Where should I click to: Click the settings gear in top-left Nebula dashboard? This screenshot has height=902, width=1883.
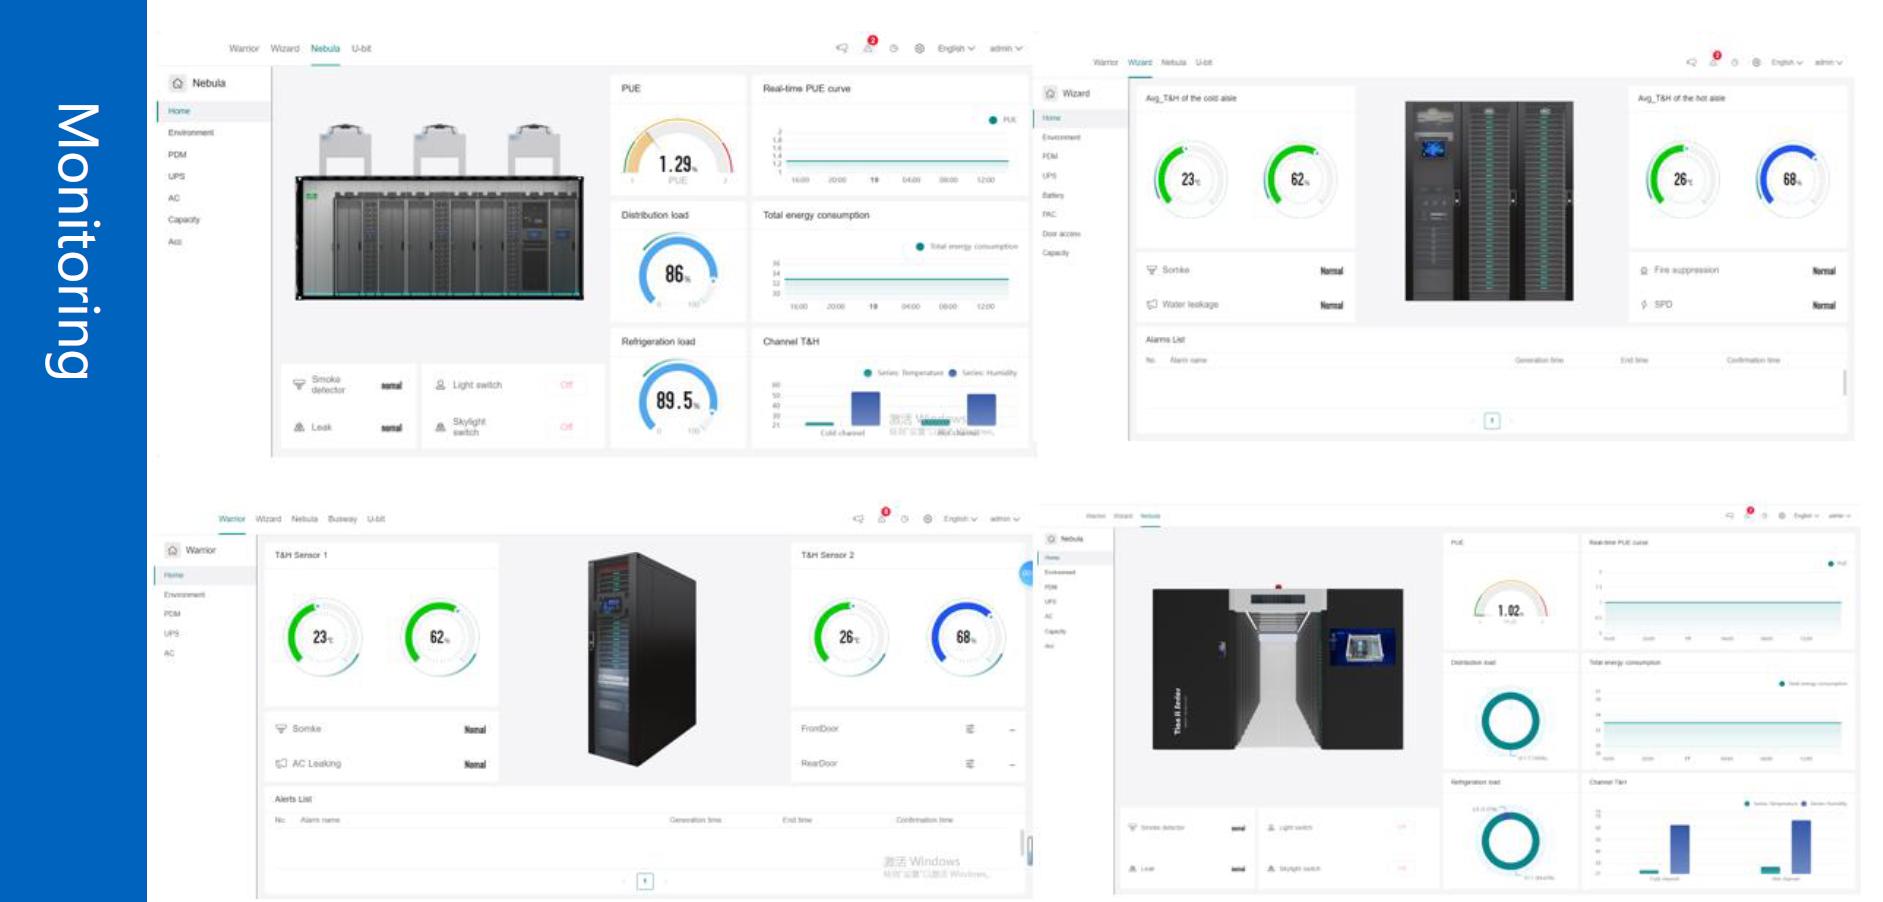click(919, 48)
